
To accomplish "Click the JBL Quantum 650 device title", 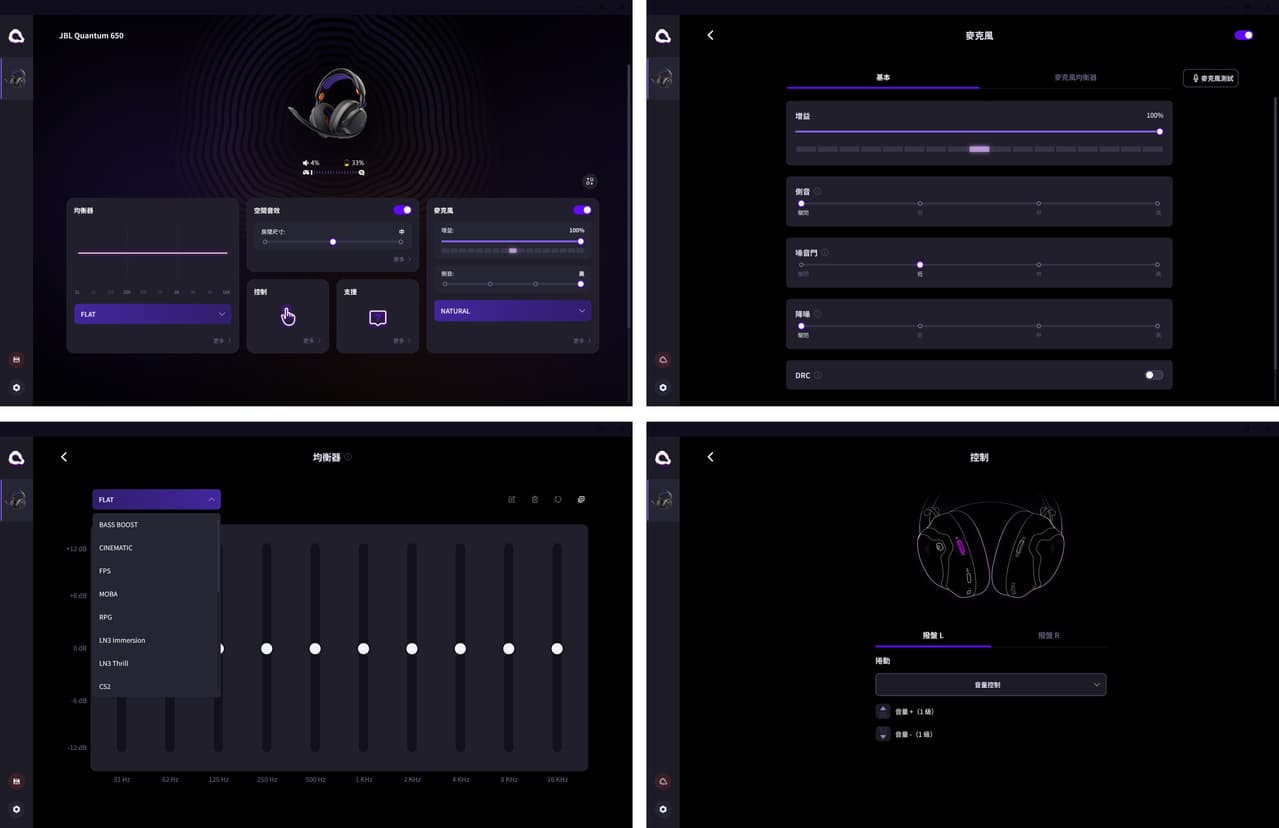I will point(91,36).
